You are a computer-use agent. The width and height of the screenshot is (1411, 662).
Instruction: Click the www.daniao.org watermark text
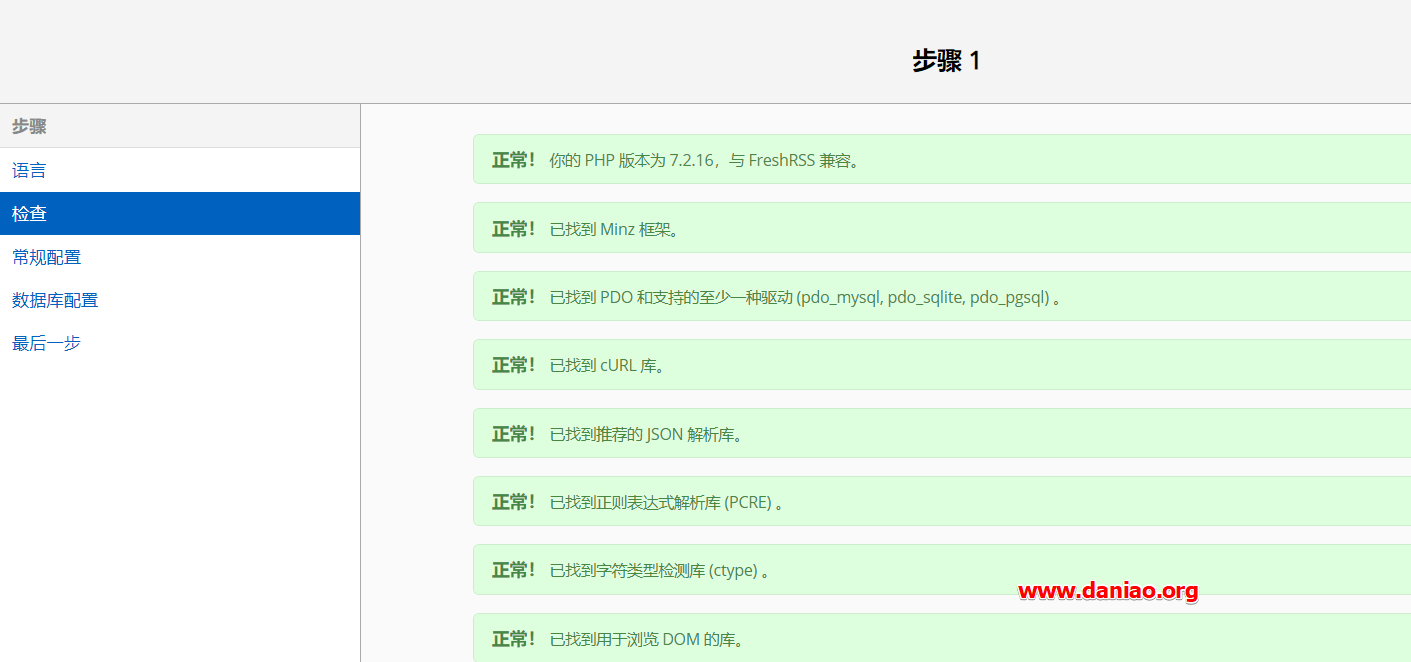click(x=1108, y=591)
